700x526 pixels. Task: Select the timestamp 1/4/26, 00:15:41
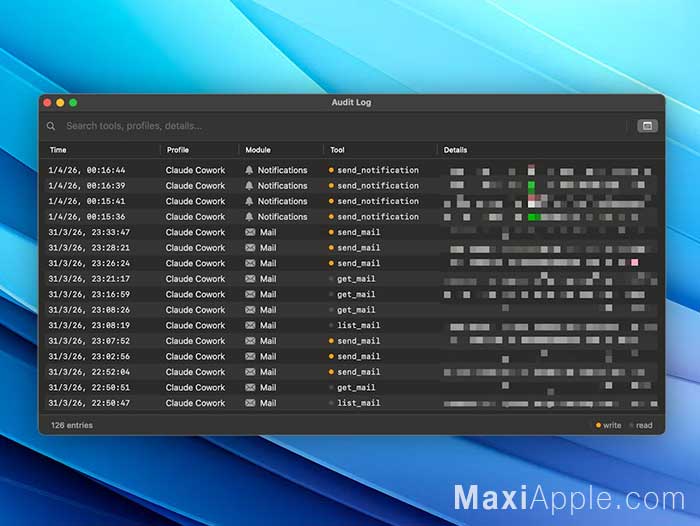pos(87,201)
